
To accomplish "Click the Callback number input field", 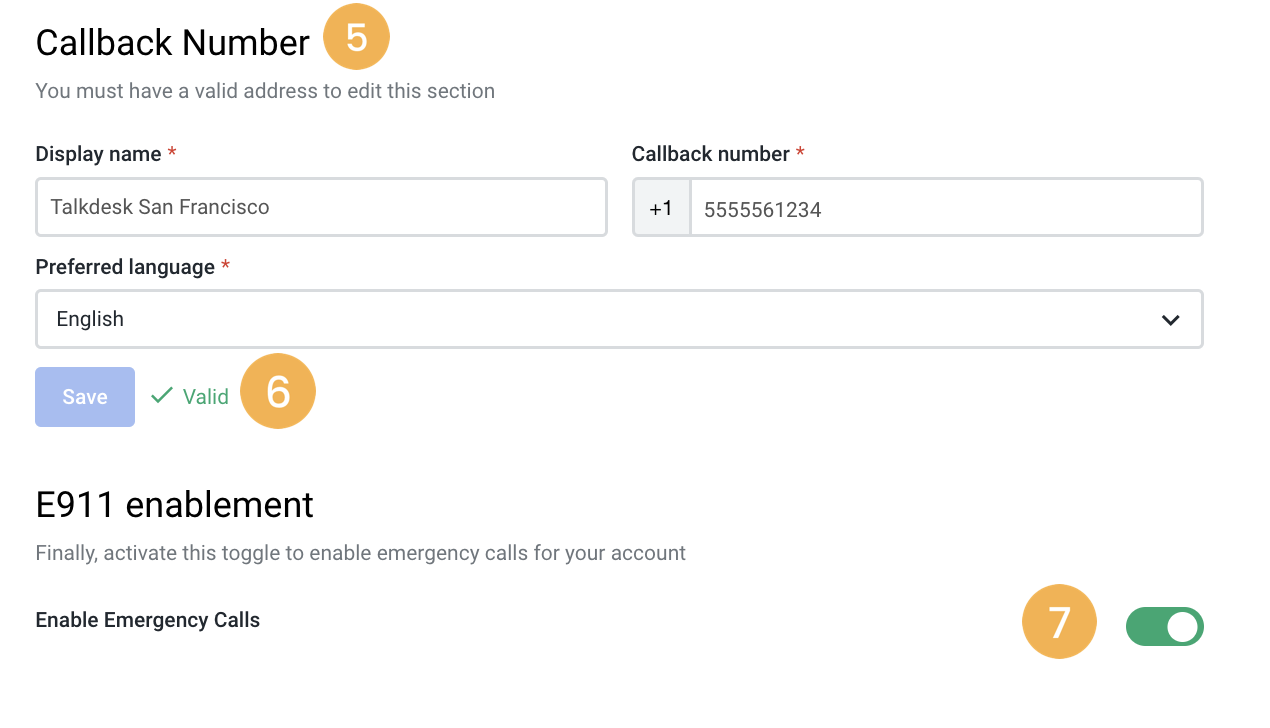I will tap(946, 208).
